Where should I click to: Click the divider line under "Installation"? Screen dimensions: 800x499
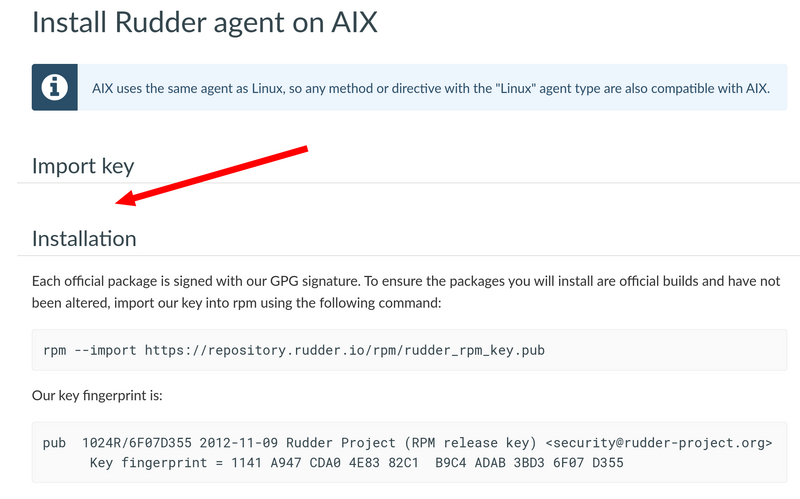coord(408,255)
